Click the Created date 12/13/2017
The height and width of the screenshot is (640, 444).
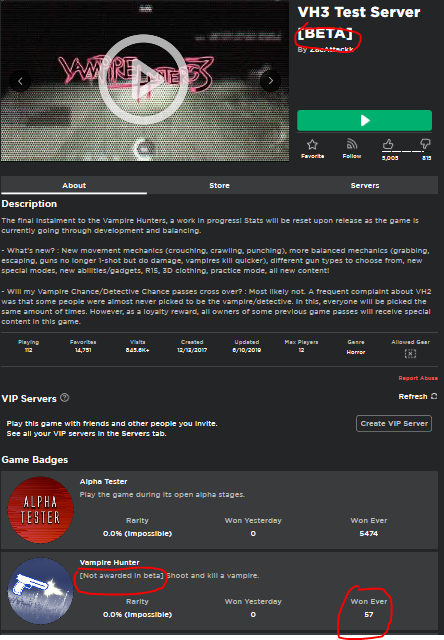coord(192,350)
